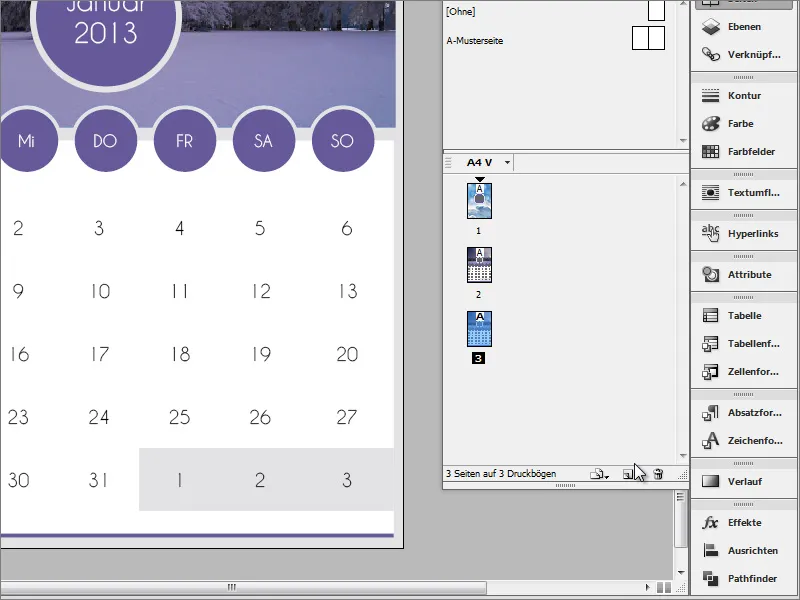Viewport: 800px width, 600px height.
Task: Click the Mi weekday circle
Action: coord(27,141)
